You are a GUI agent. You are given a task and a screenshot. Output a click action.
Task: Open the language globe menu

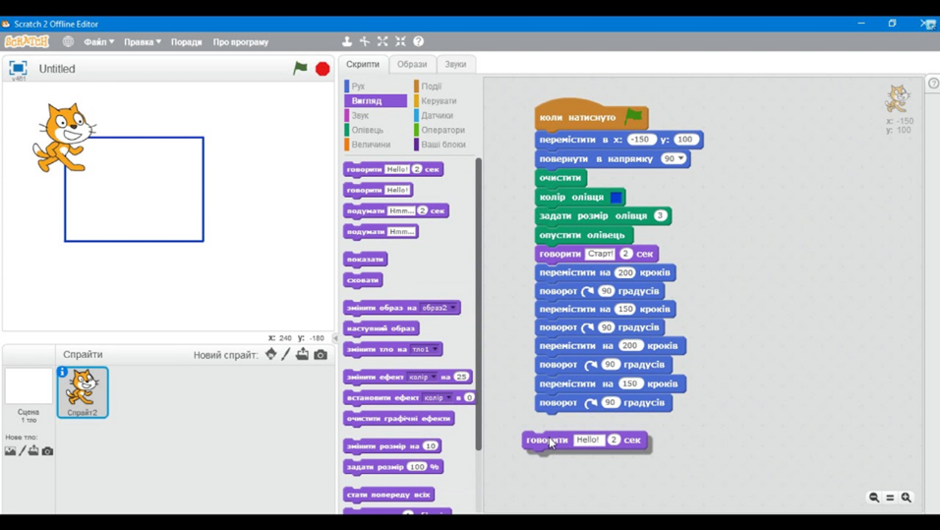tap(68, 41)
